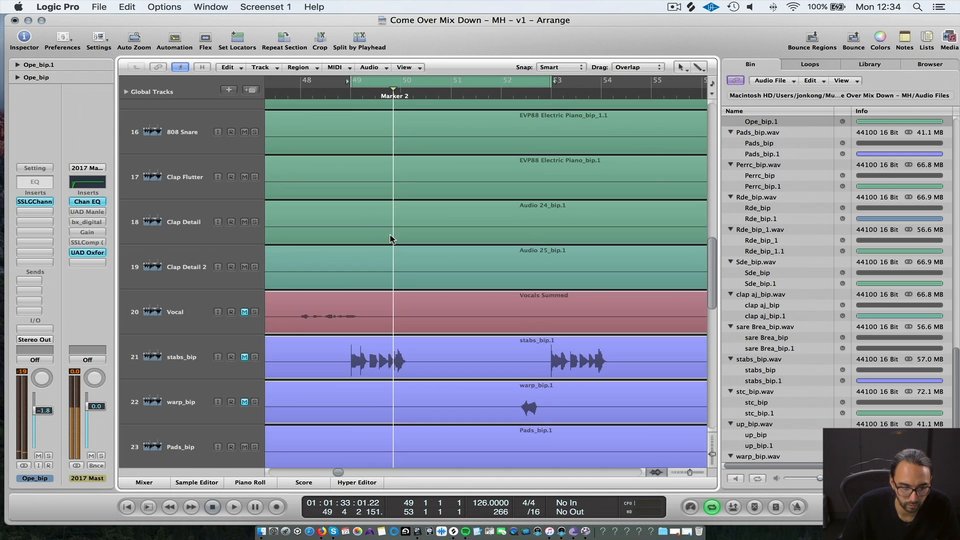Expand the Ope_bip.1 inspector triangle
The height and width of the screenshot is (540, 960).
(x=17, y=65)
